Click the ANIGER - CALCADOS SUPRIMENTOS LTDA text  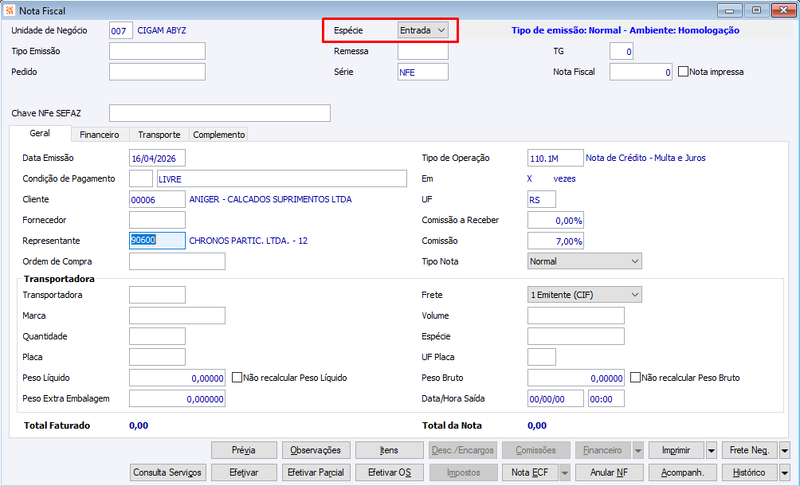pos(270,199)
